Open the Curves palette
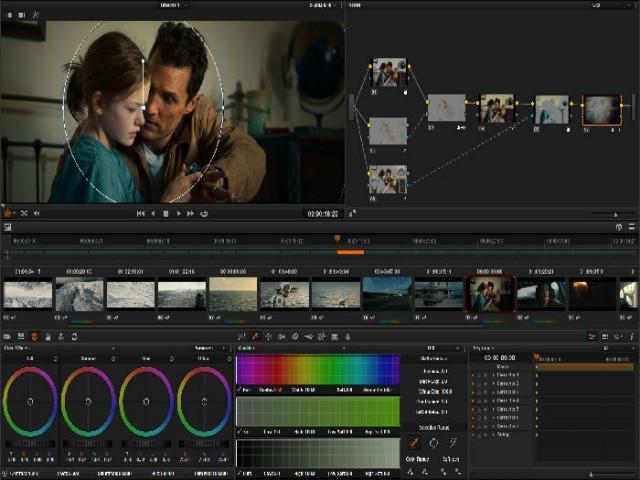Screen dimensions: 640x480 (241, 337)
